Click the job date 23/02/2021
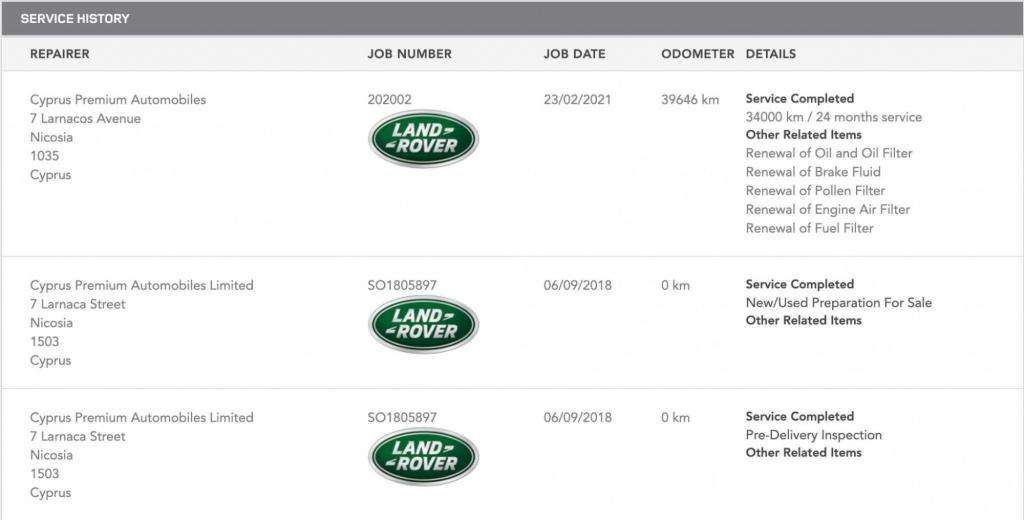This screenshot has height=520, width=1024. (577, 100)
